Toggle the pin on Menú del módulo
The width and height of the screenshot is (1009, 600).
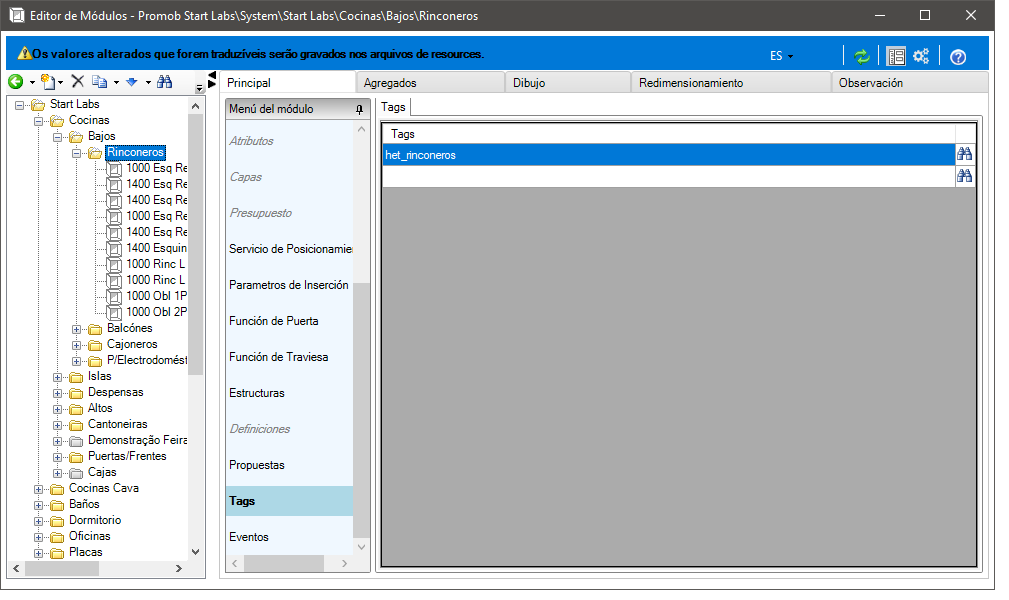(359, 109)
